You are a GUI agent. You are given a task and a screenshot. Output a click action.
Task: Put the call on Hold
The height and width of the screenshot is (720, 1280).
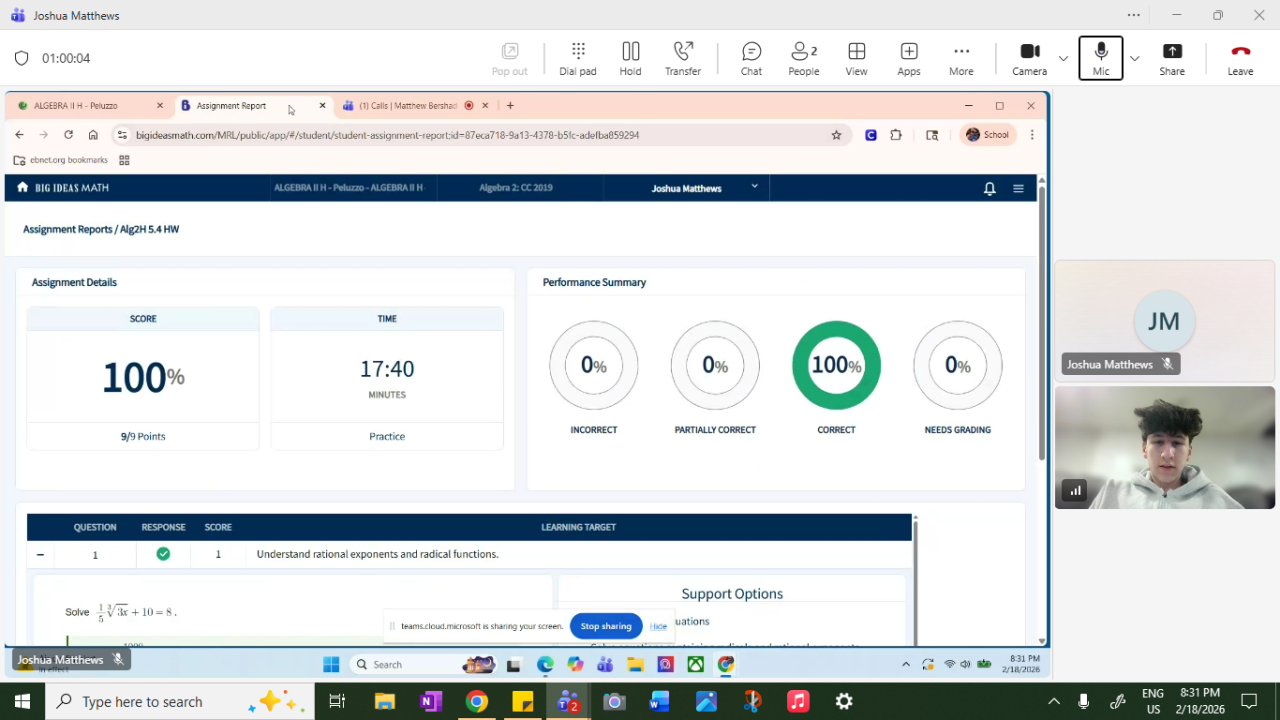(630, 58)
